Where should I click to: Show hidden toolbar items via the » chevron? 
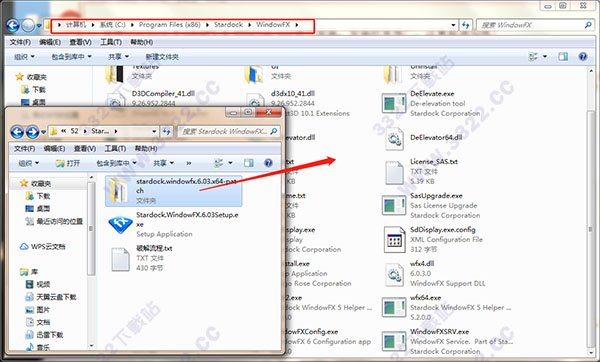point(189,163)
